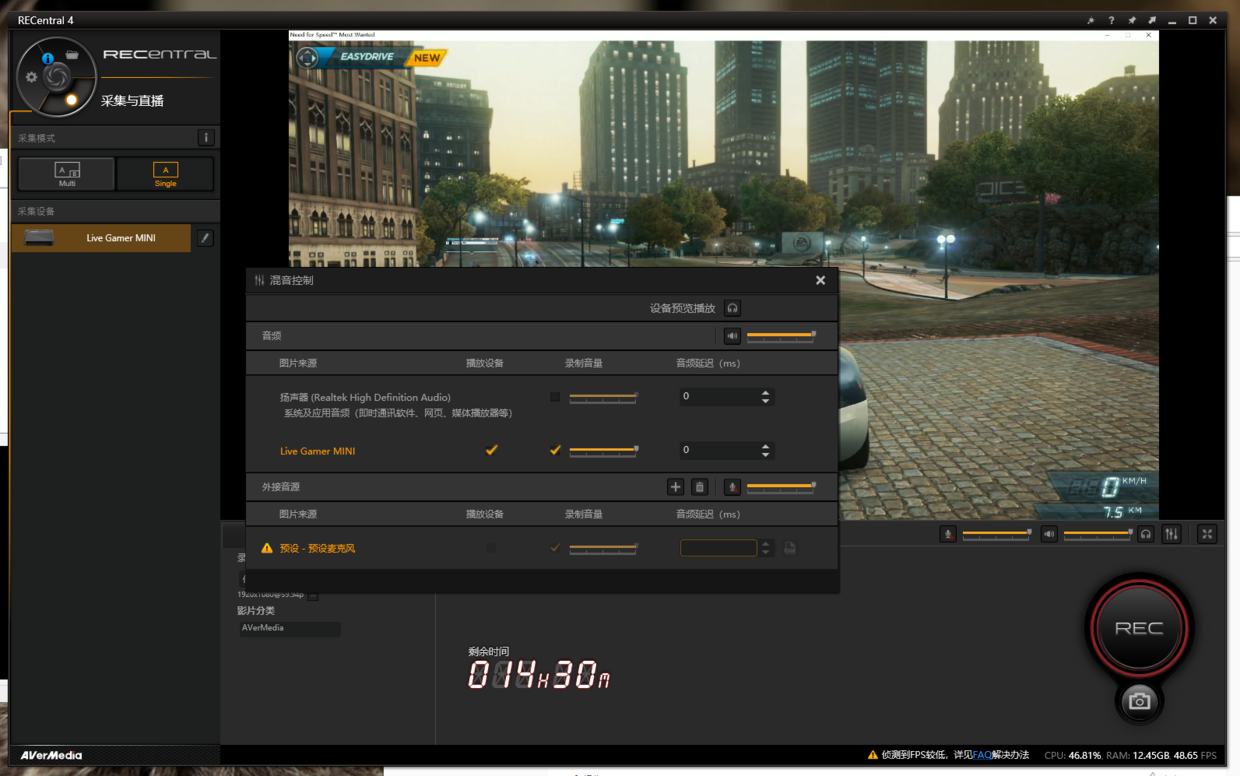Click Live Gamer MINI audio delay field

point(717,450)
